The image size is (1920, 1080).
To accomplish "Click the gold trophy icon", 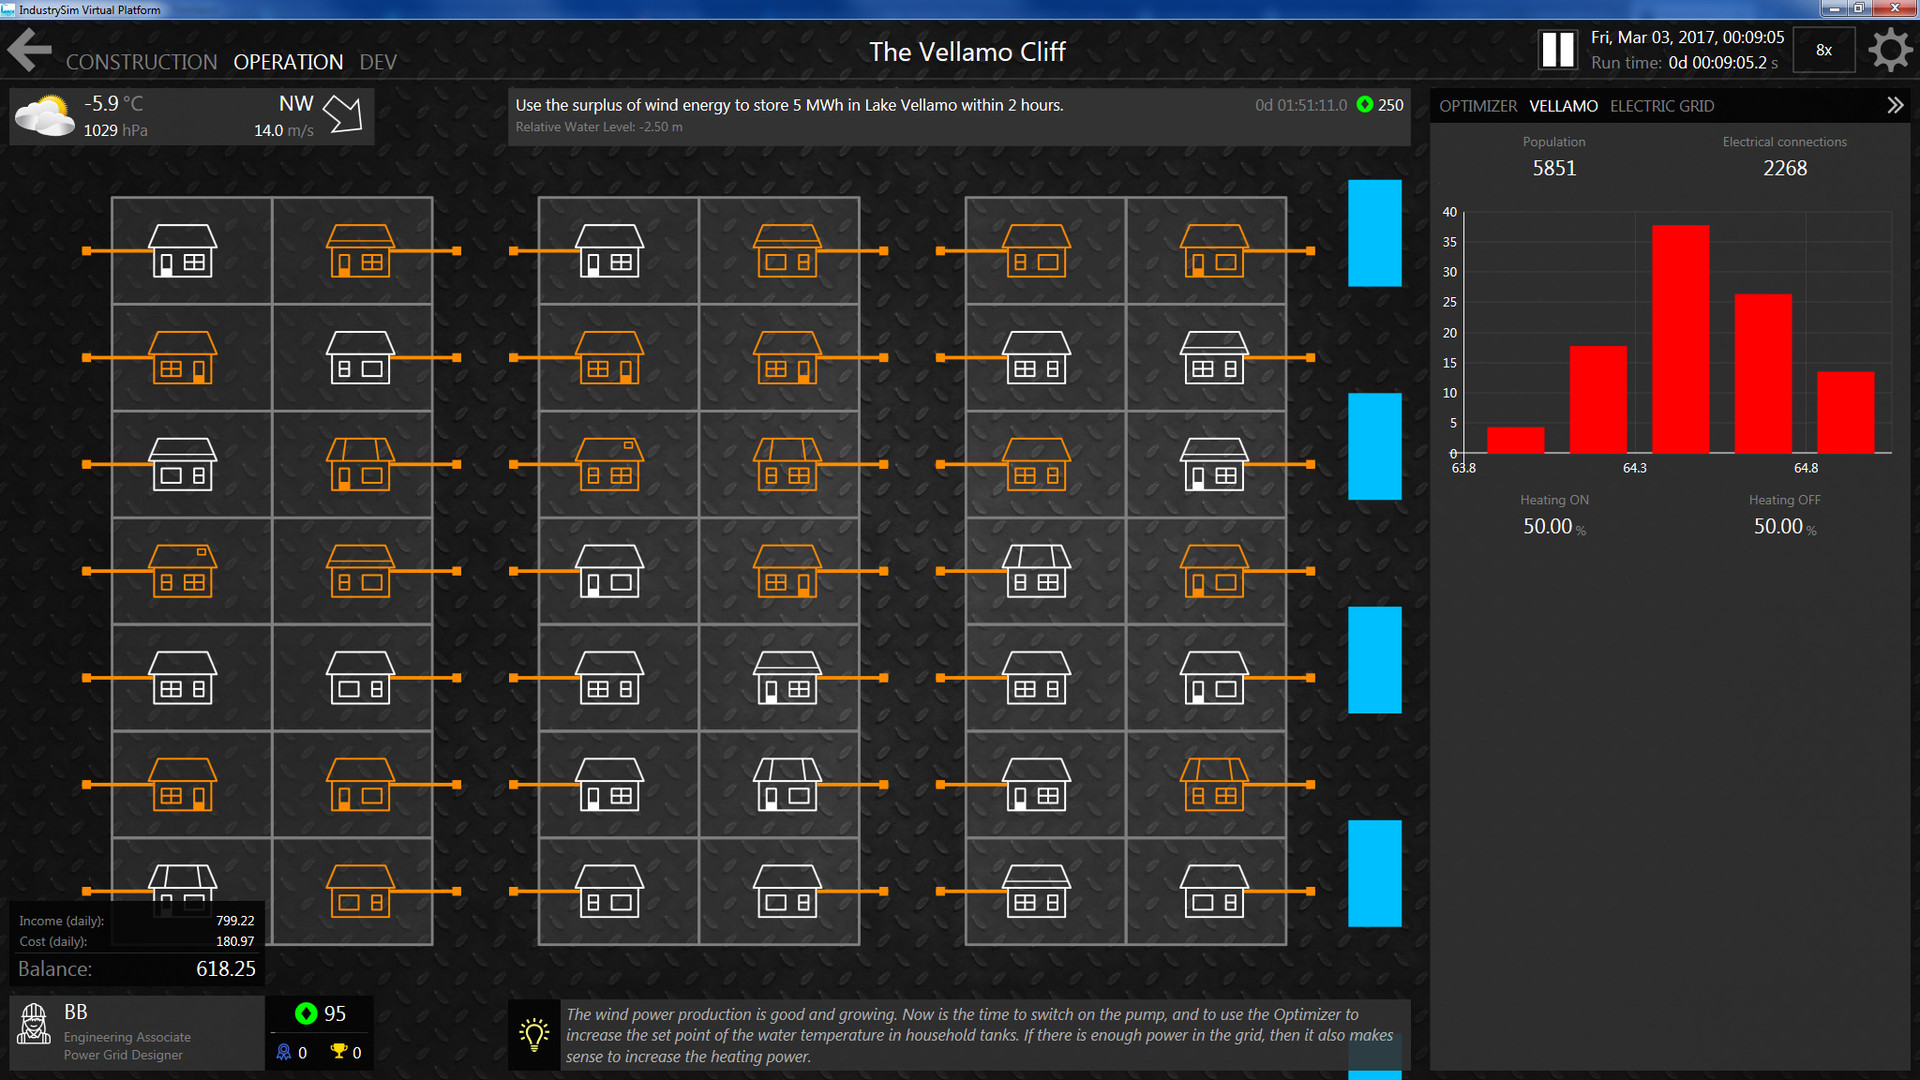I will pyautogui.click(x=339, y=1051).
